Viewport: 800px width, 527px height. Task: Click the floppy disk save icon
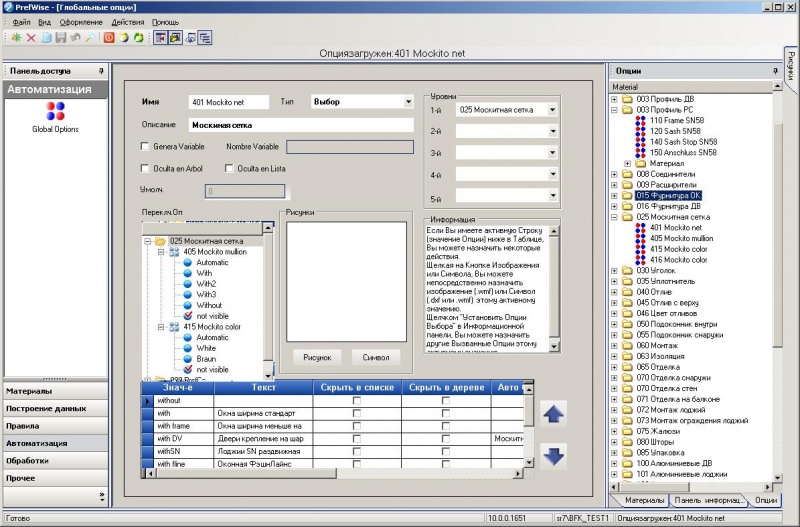(60, 37)
